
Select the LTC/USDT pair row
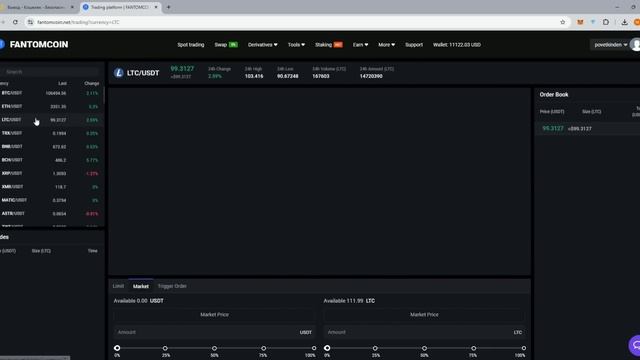pos(51,120)
